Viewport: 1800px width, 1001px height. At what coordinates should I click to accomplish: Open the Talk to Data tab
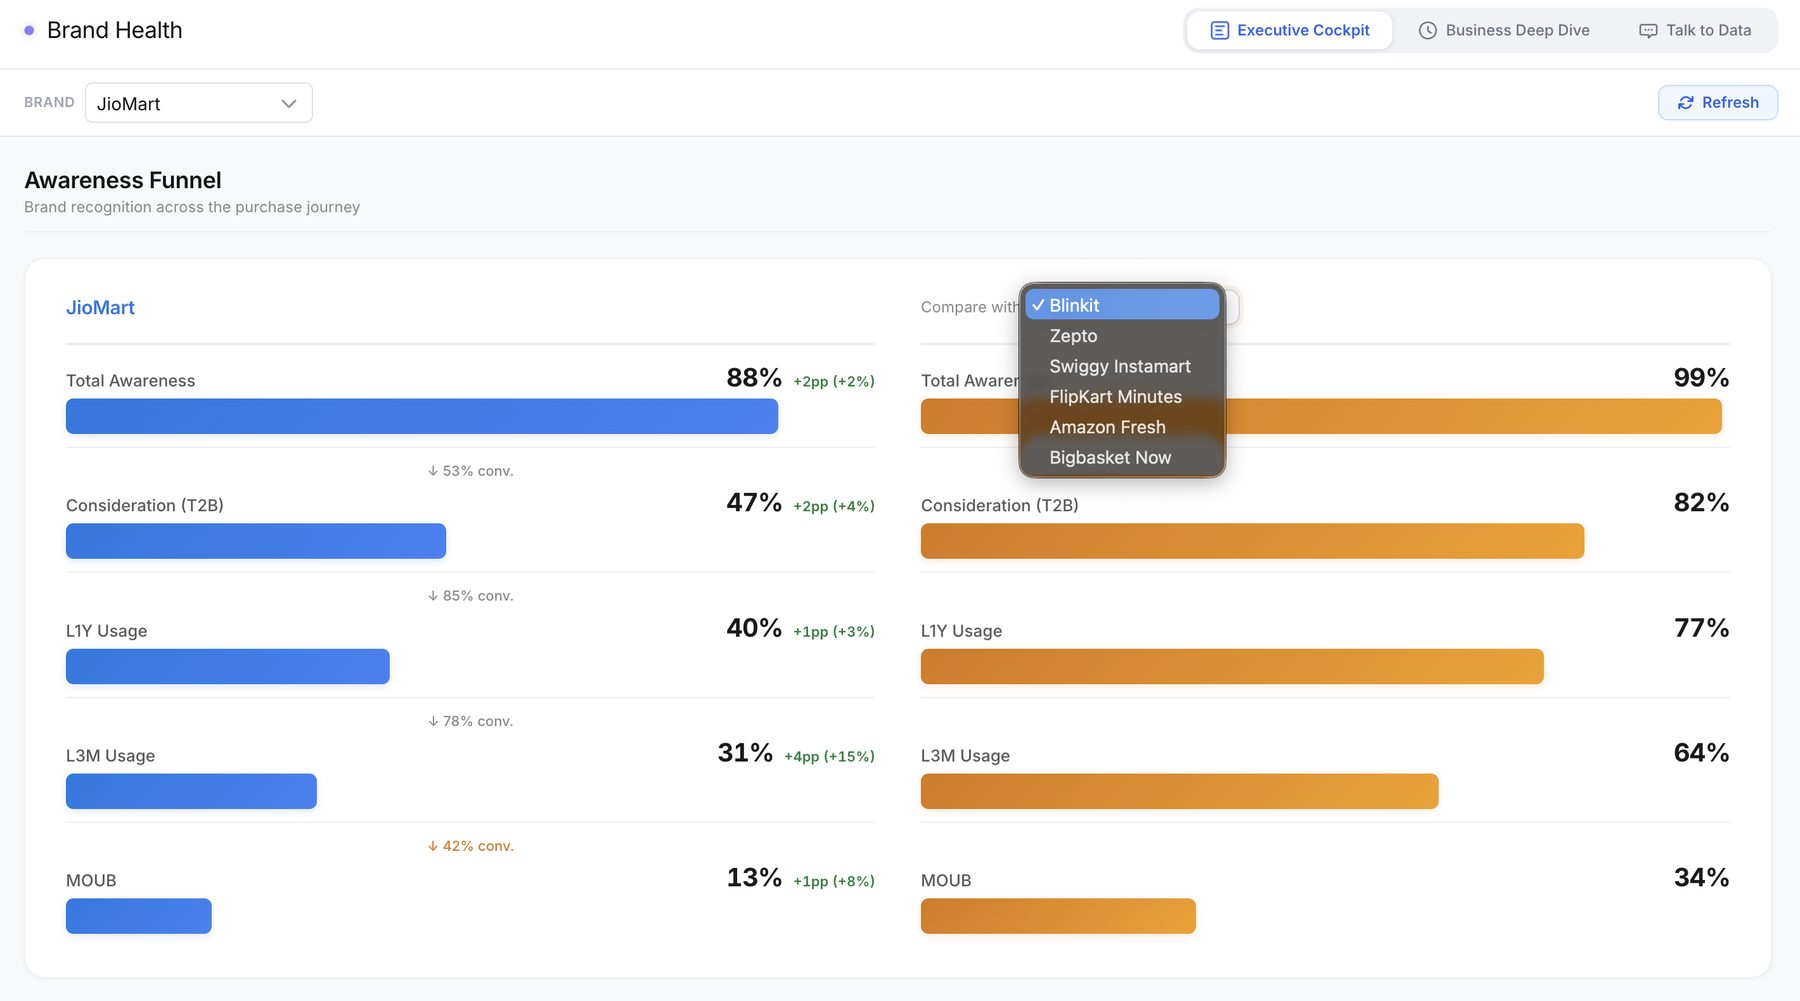(x=1695, y=30)
